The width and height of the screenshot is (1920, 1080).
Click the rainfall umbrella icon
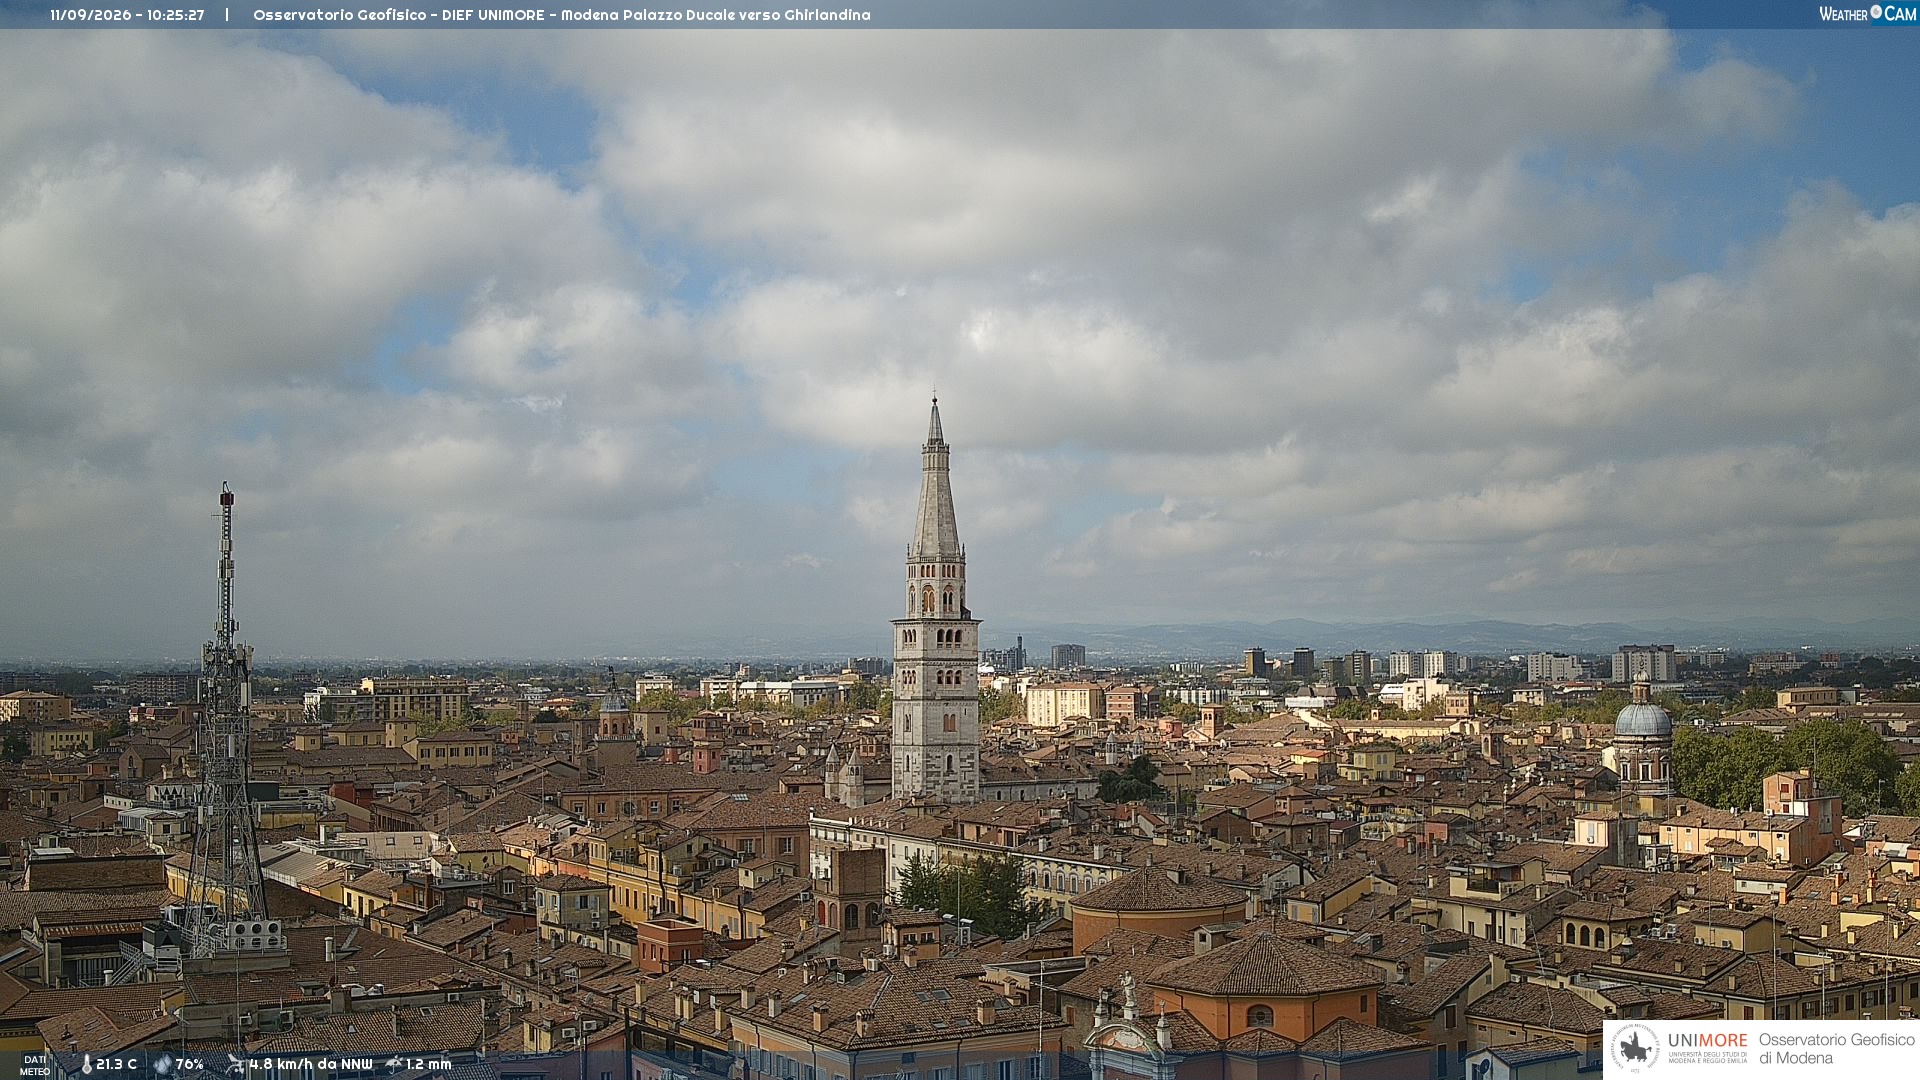click(x=394, y=1064)
